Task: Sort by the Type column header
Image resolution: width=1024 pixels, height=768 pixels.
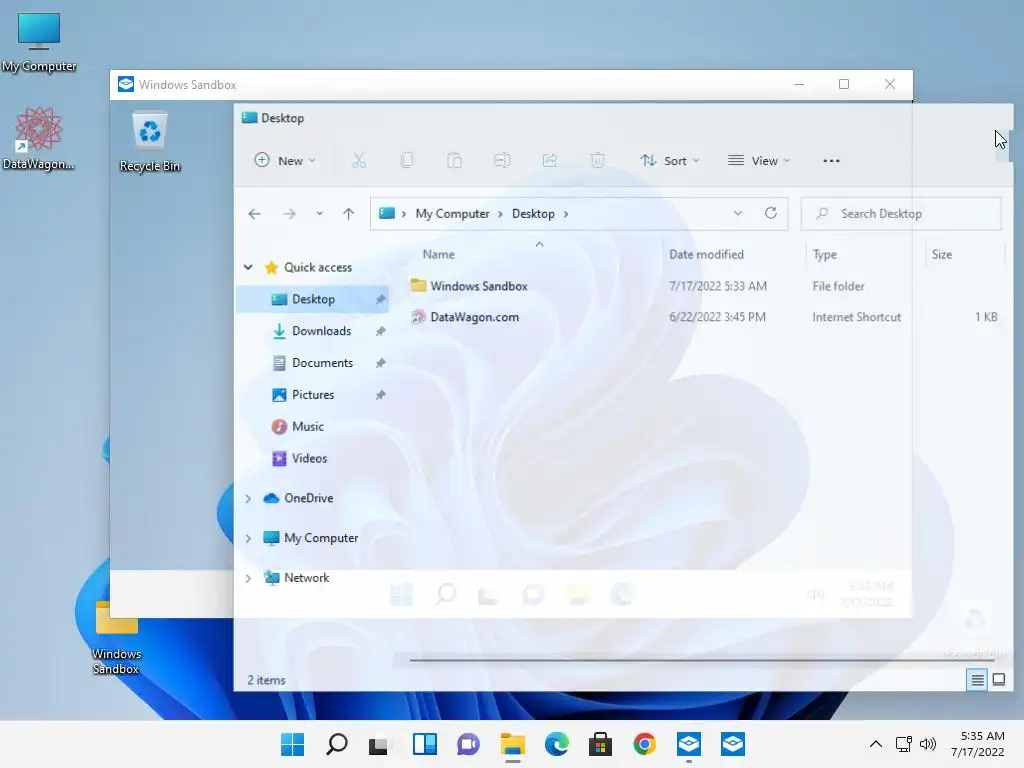Action: tap(825, 255)
